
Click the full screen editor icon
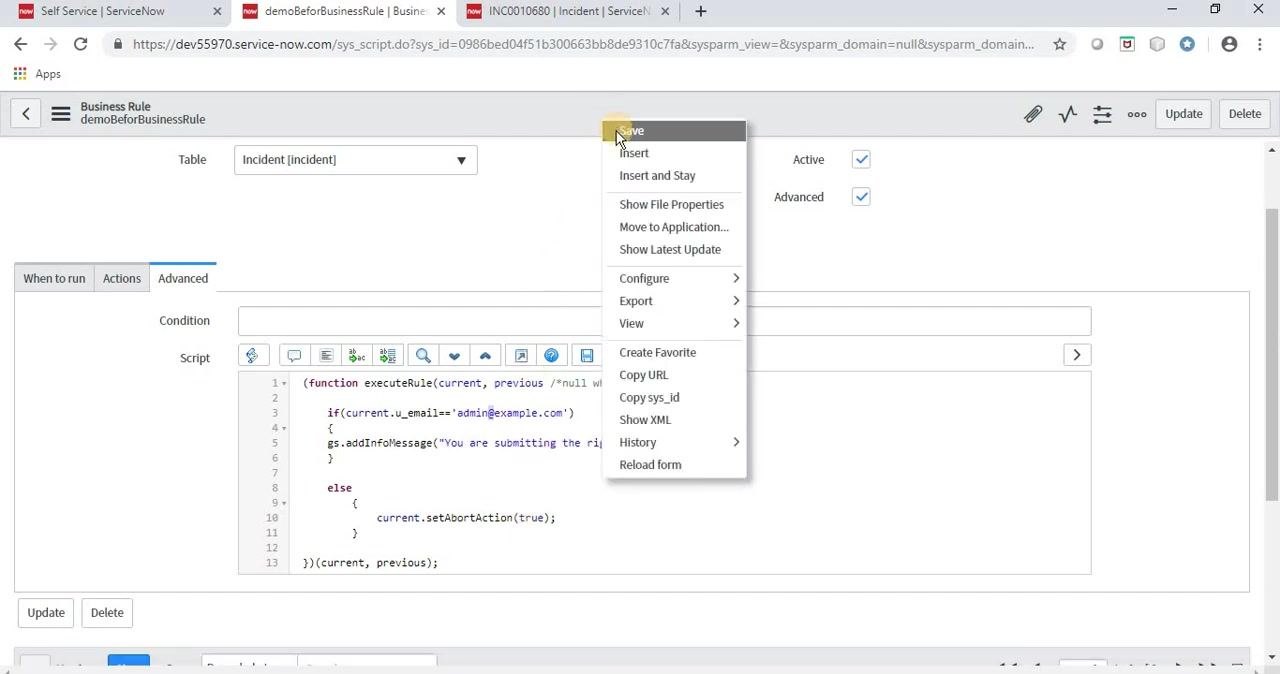click(520, 355)
